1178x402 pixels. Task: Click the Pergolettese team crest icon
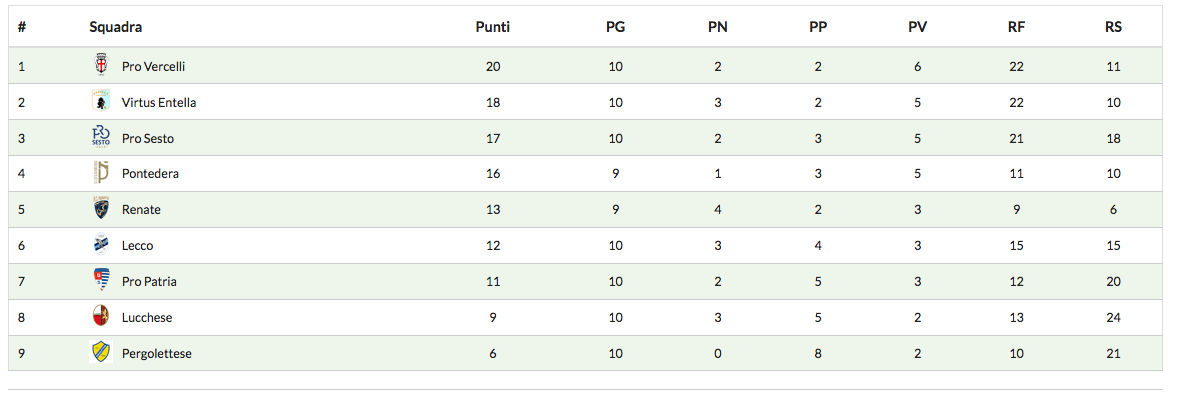[x=100, y=353]
